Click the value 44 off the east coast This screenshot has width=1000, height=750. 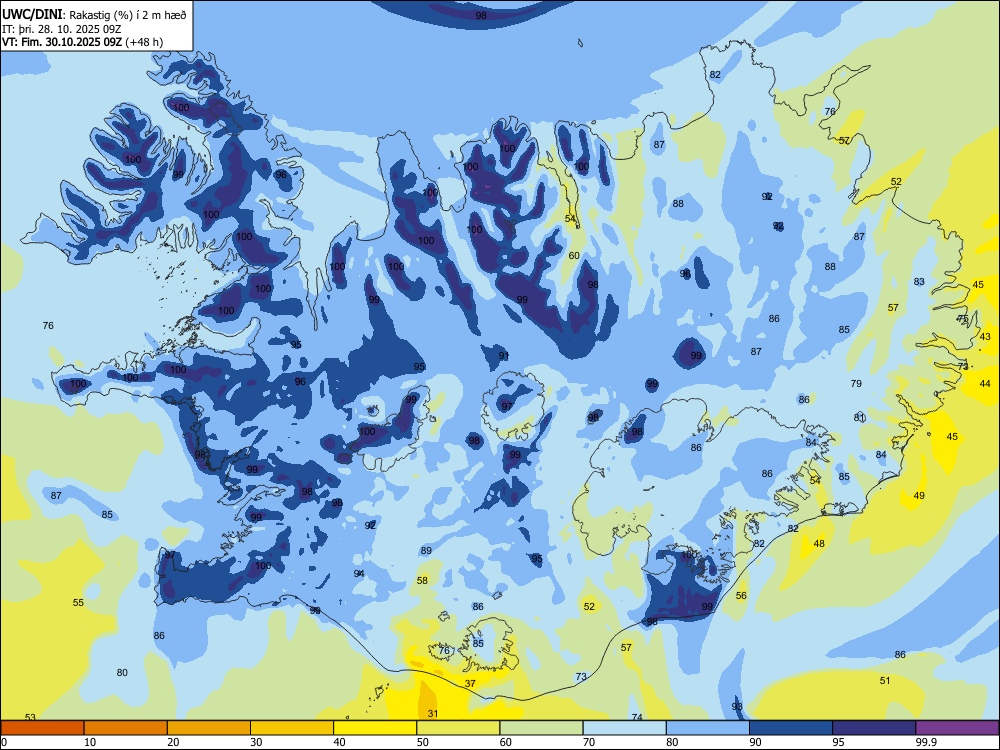click(985, 383)
